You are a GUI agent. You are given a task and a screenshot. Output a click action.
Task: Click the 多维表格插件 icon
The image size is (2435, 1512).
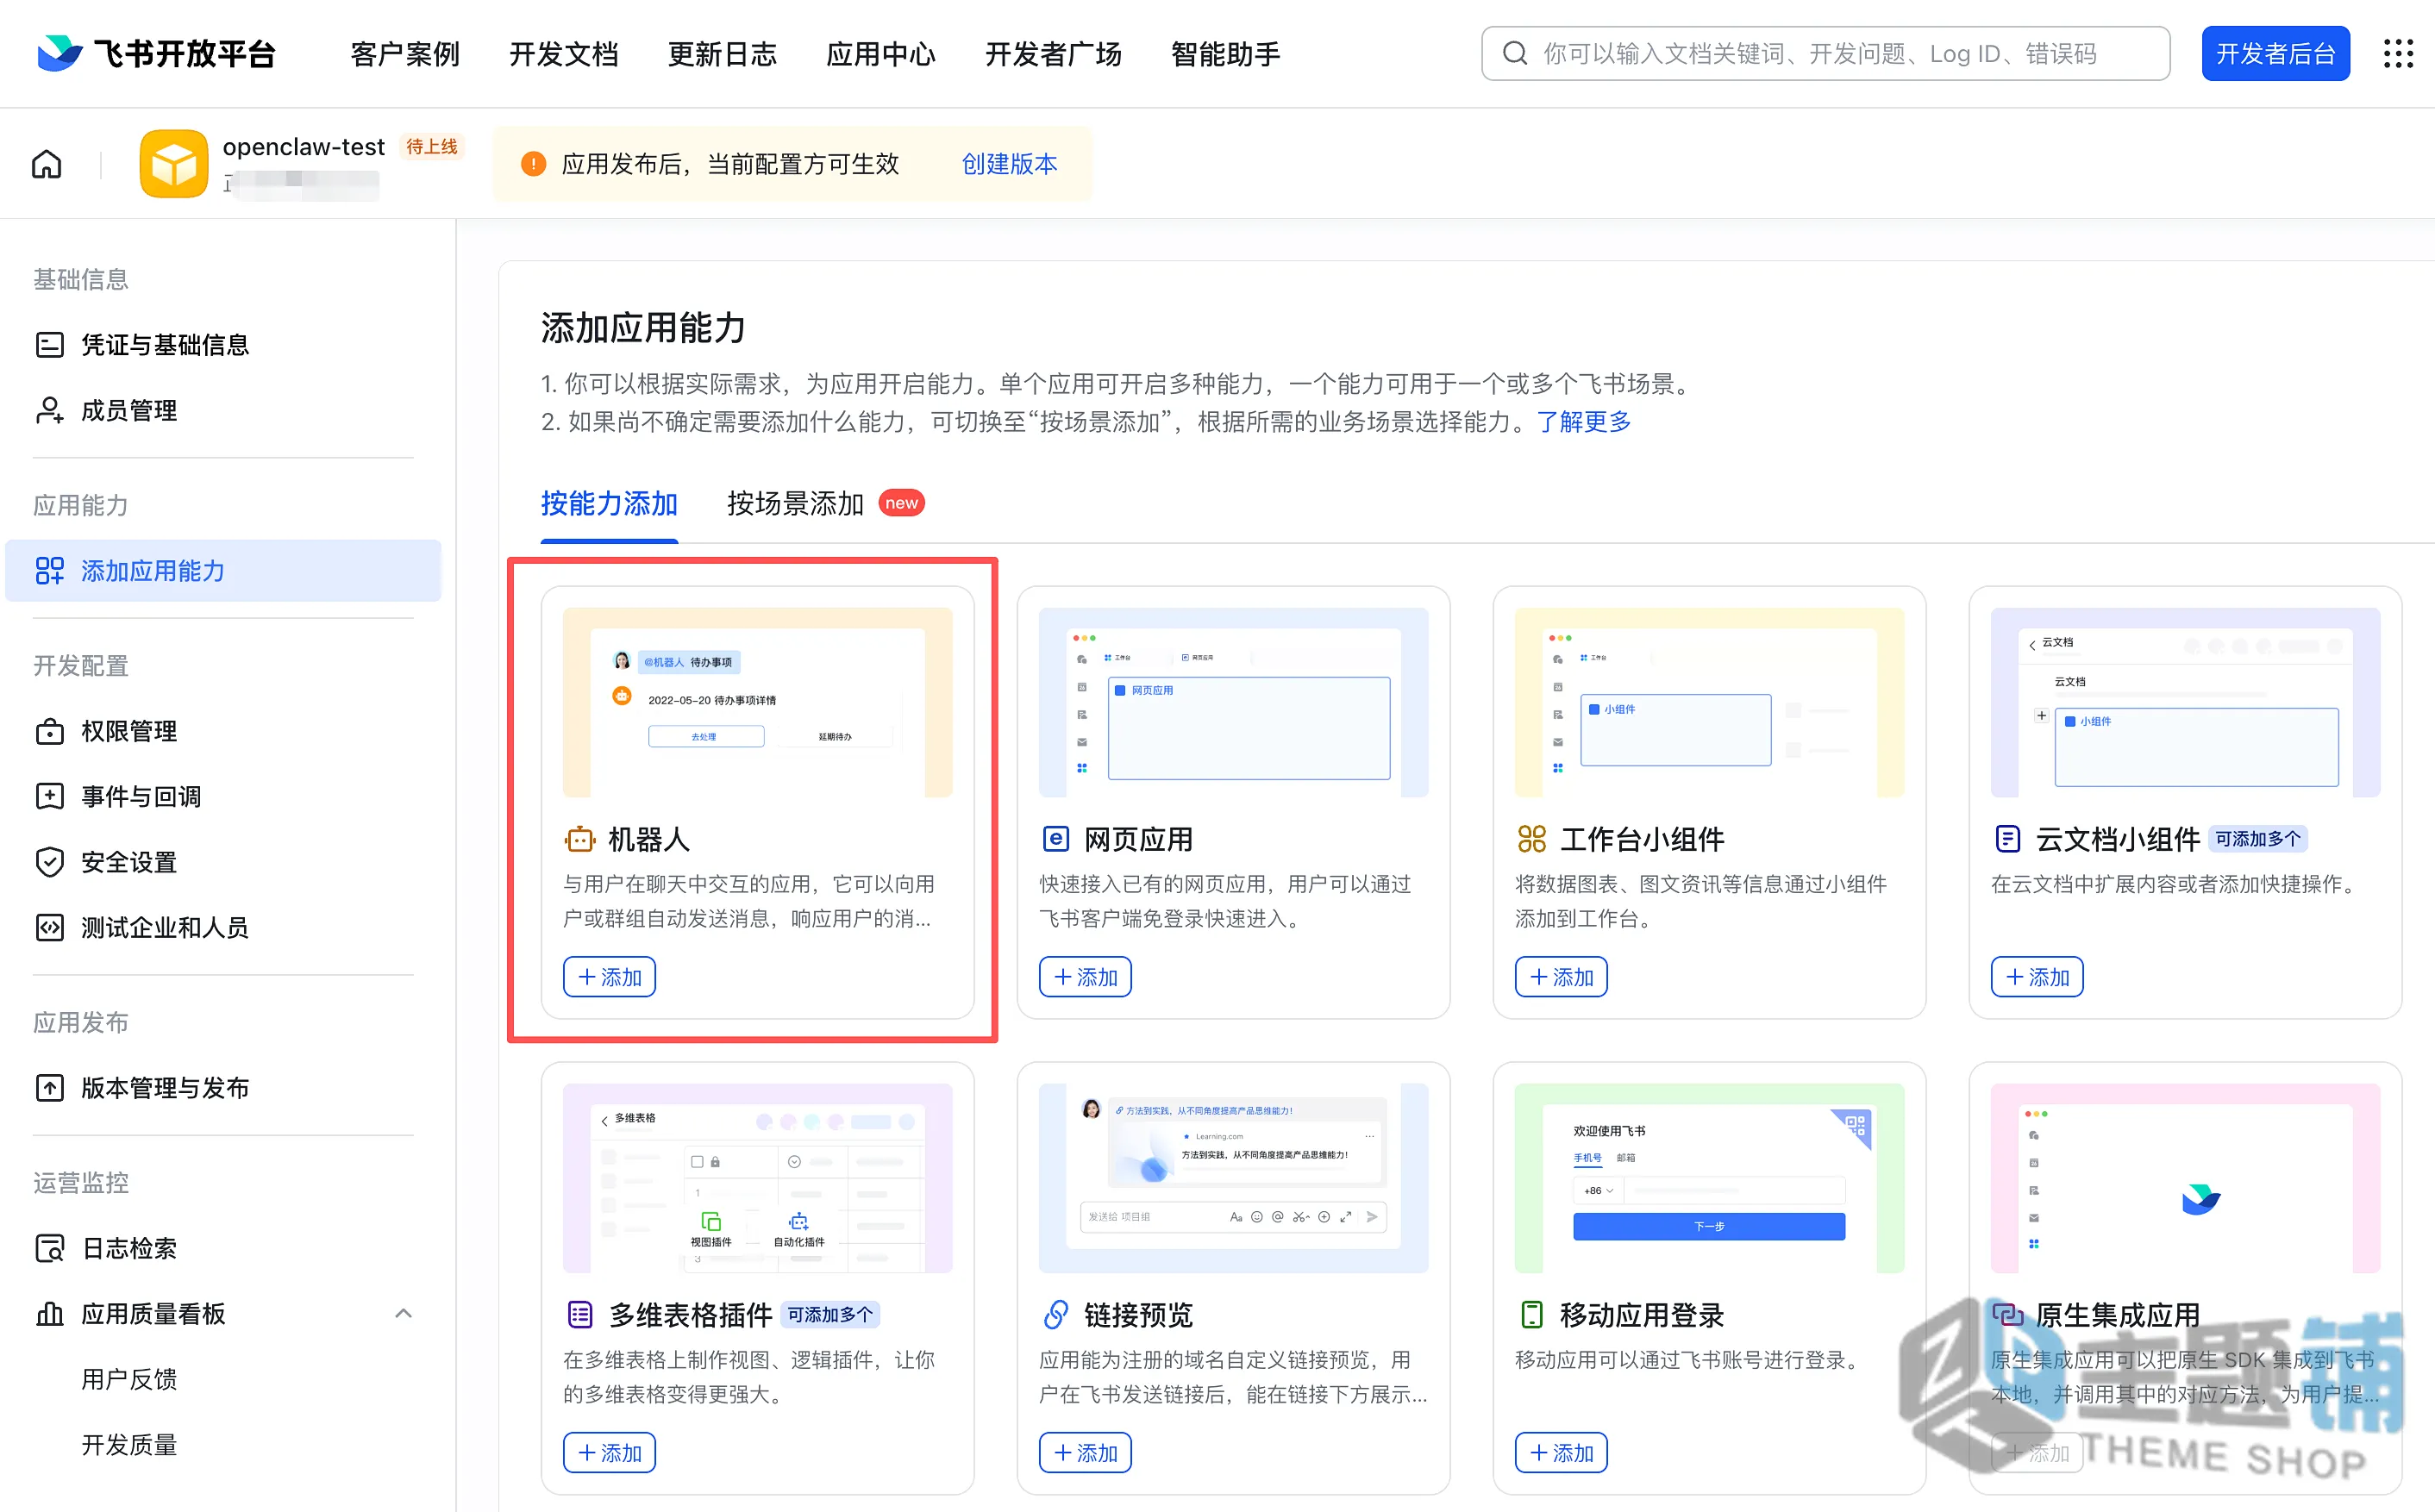tap(580, 1314)
